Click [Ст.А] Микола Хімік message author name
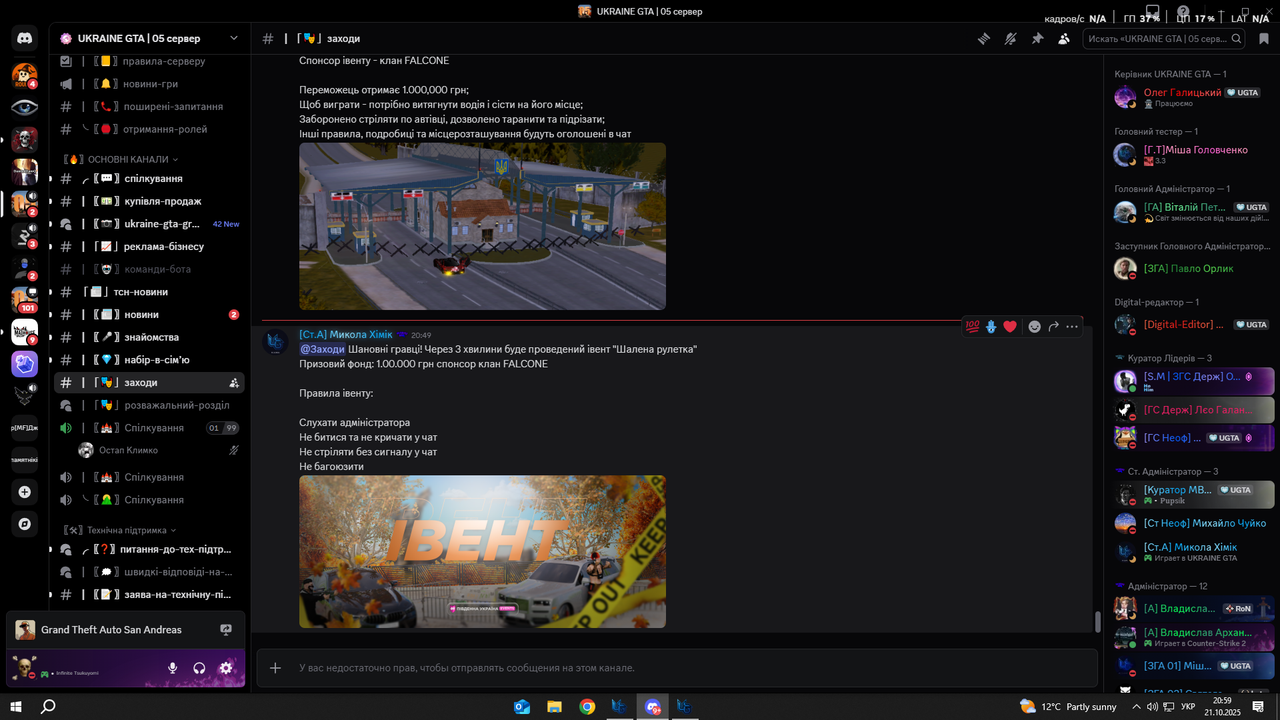This screenshot has height=720, width=1280. [346, 334]
